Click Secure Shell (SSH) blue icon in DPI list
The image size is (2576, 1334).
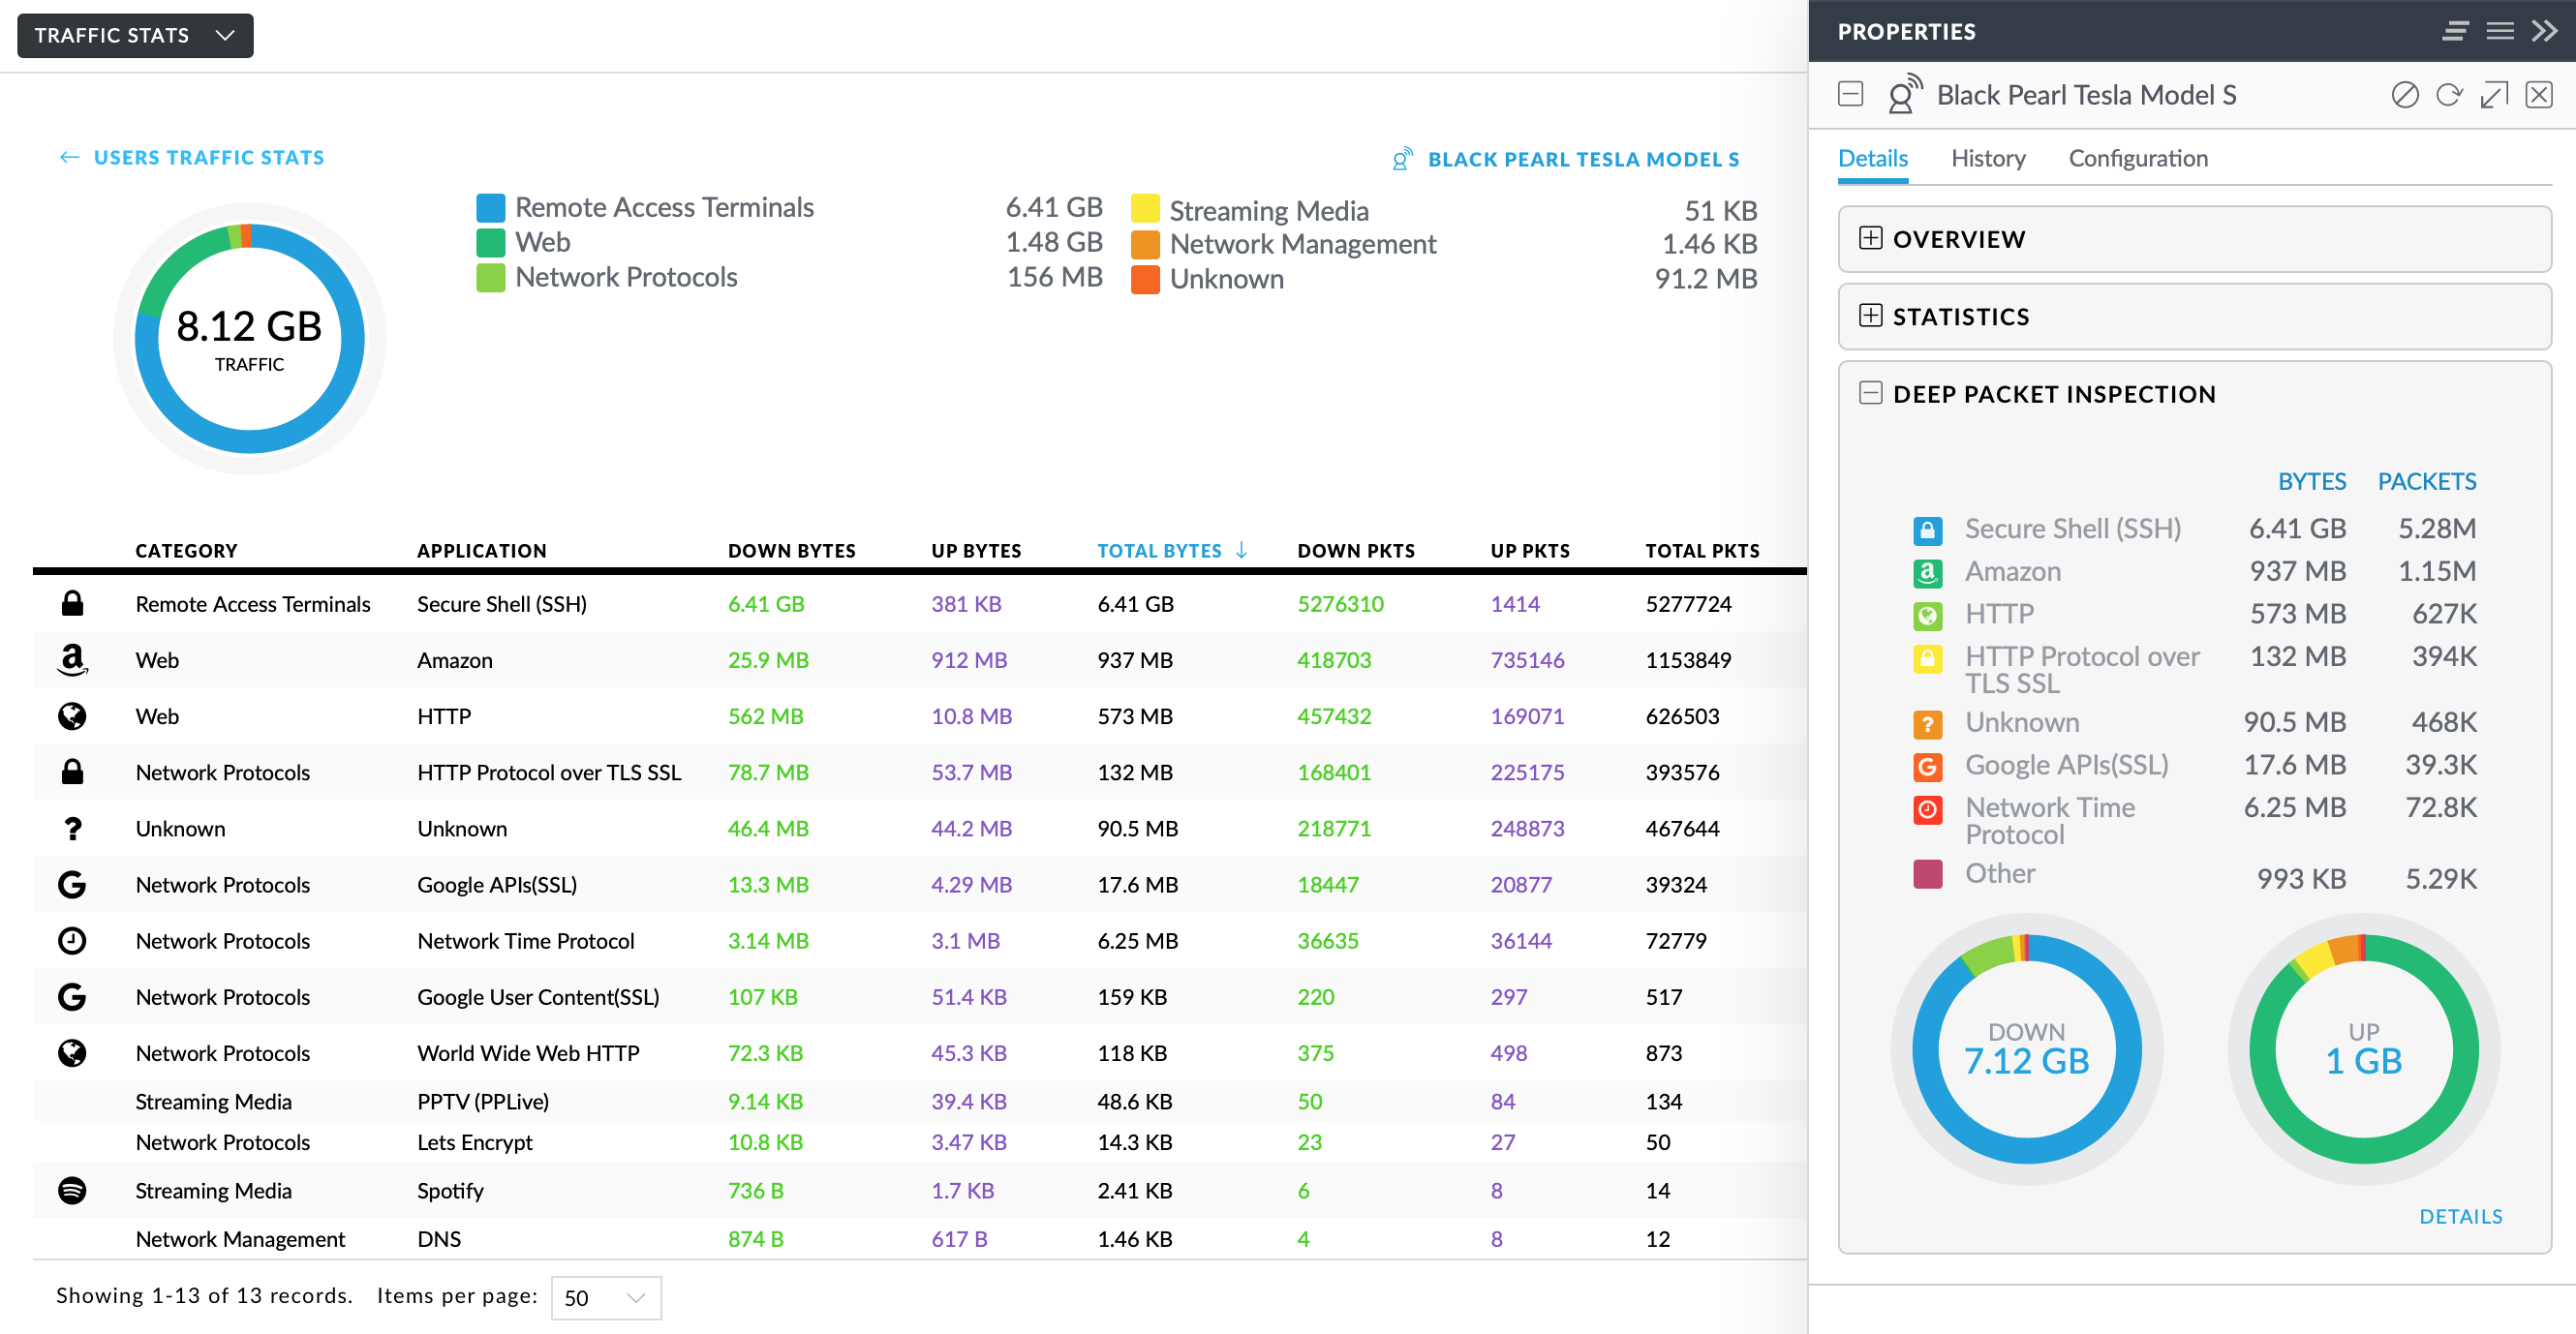tap(1927, 530)
